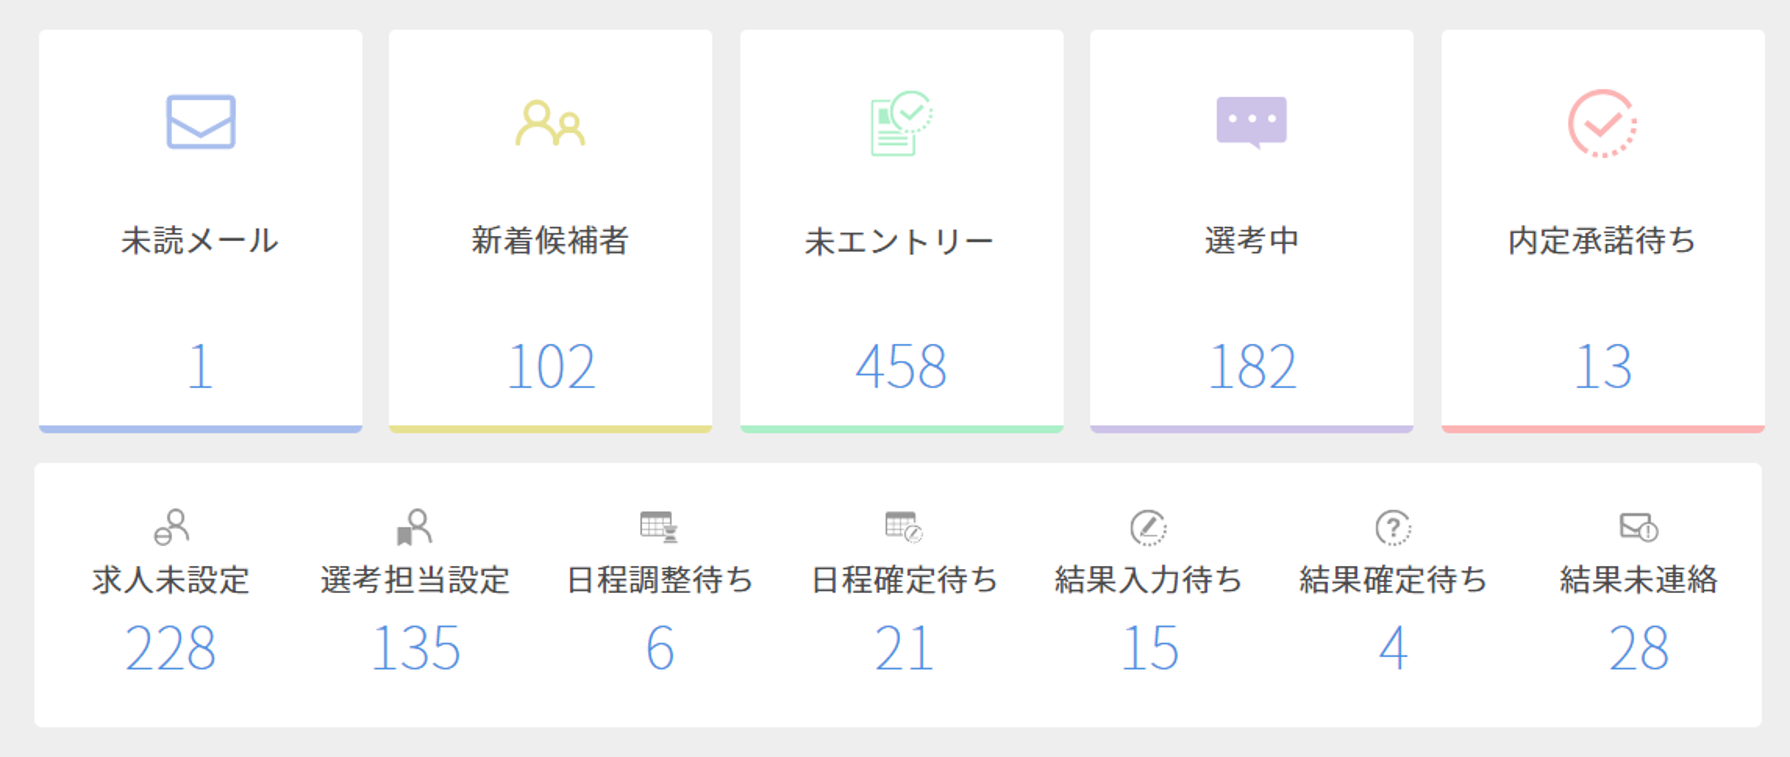
Task: Open the 選考担当設定 count of 135
Action: [x=415, y=649]
